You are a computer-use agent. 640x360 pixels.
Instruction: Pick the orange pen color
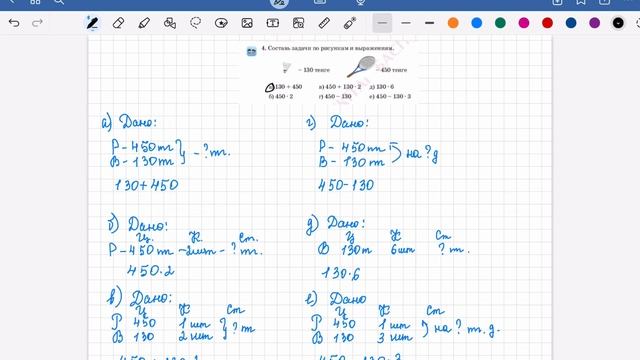point(453,23)
